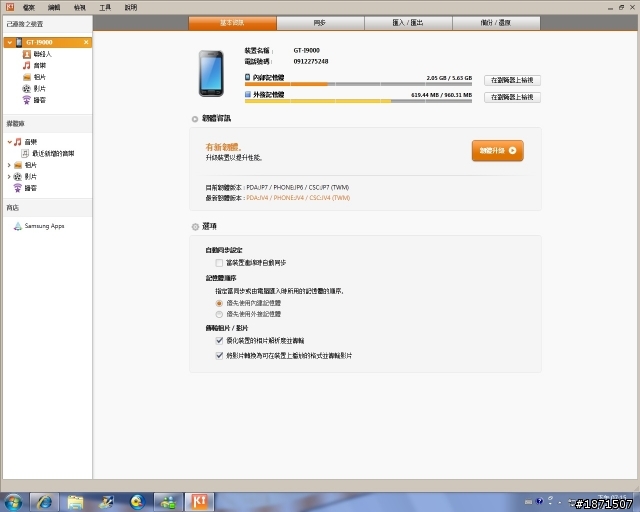Click 2.05 GB / 5.63 GB storage text
The height and width of the screenshot is (512, 640).
[x=449, y=78]
